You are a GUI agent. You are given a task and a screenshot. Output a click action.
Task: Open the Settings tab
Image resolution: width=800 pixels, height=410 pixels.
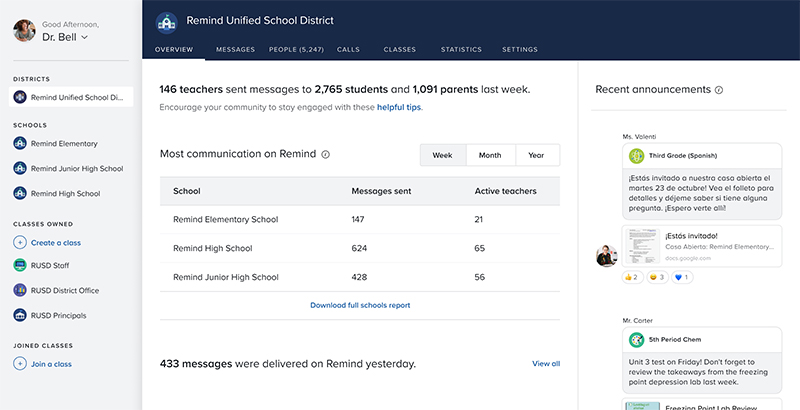(x=520, y=49)
